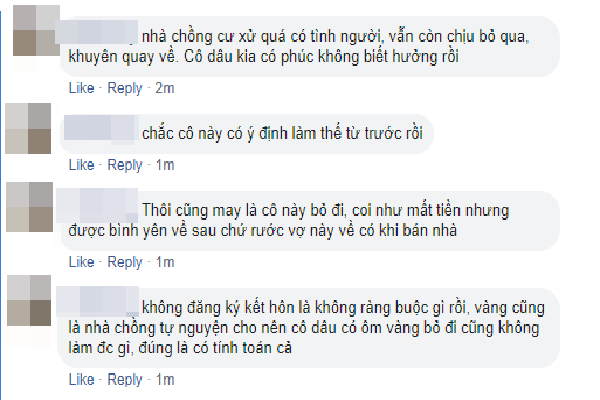This screenshot has height=400, width=600.
Task: Like the comment about 'nhà chồng cư xử'
Action: (x=82, y=88)
